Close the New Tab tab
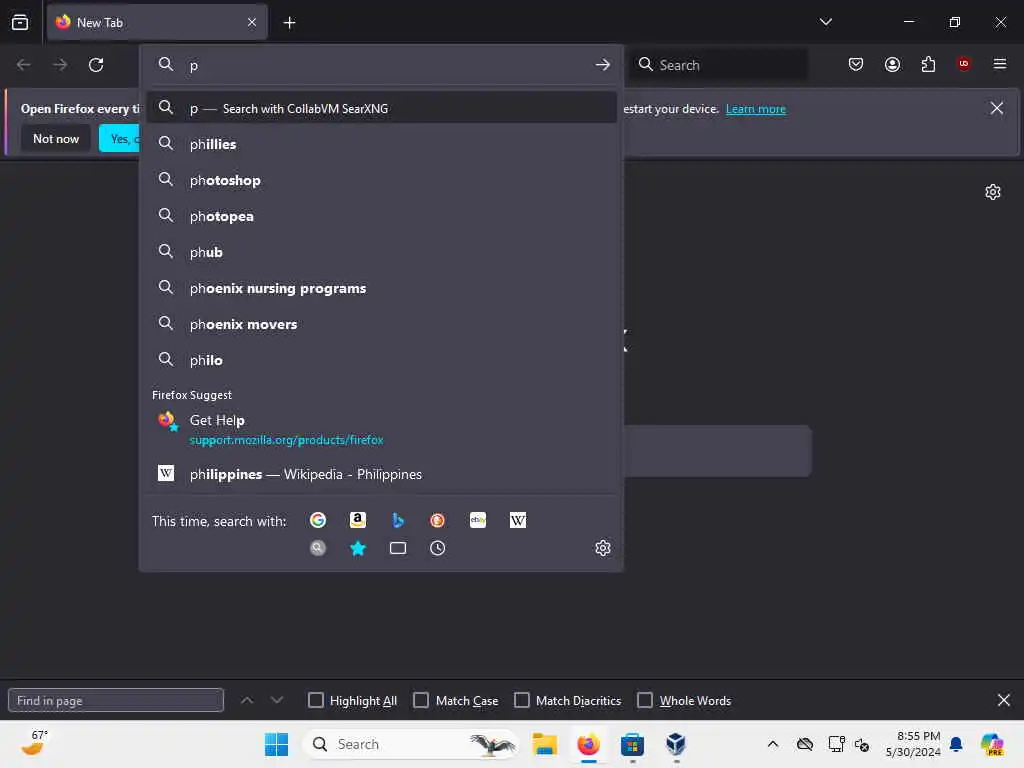This screenshot has height=768, width=1024. (252, 23)
